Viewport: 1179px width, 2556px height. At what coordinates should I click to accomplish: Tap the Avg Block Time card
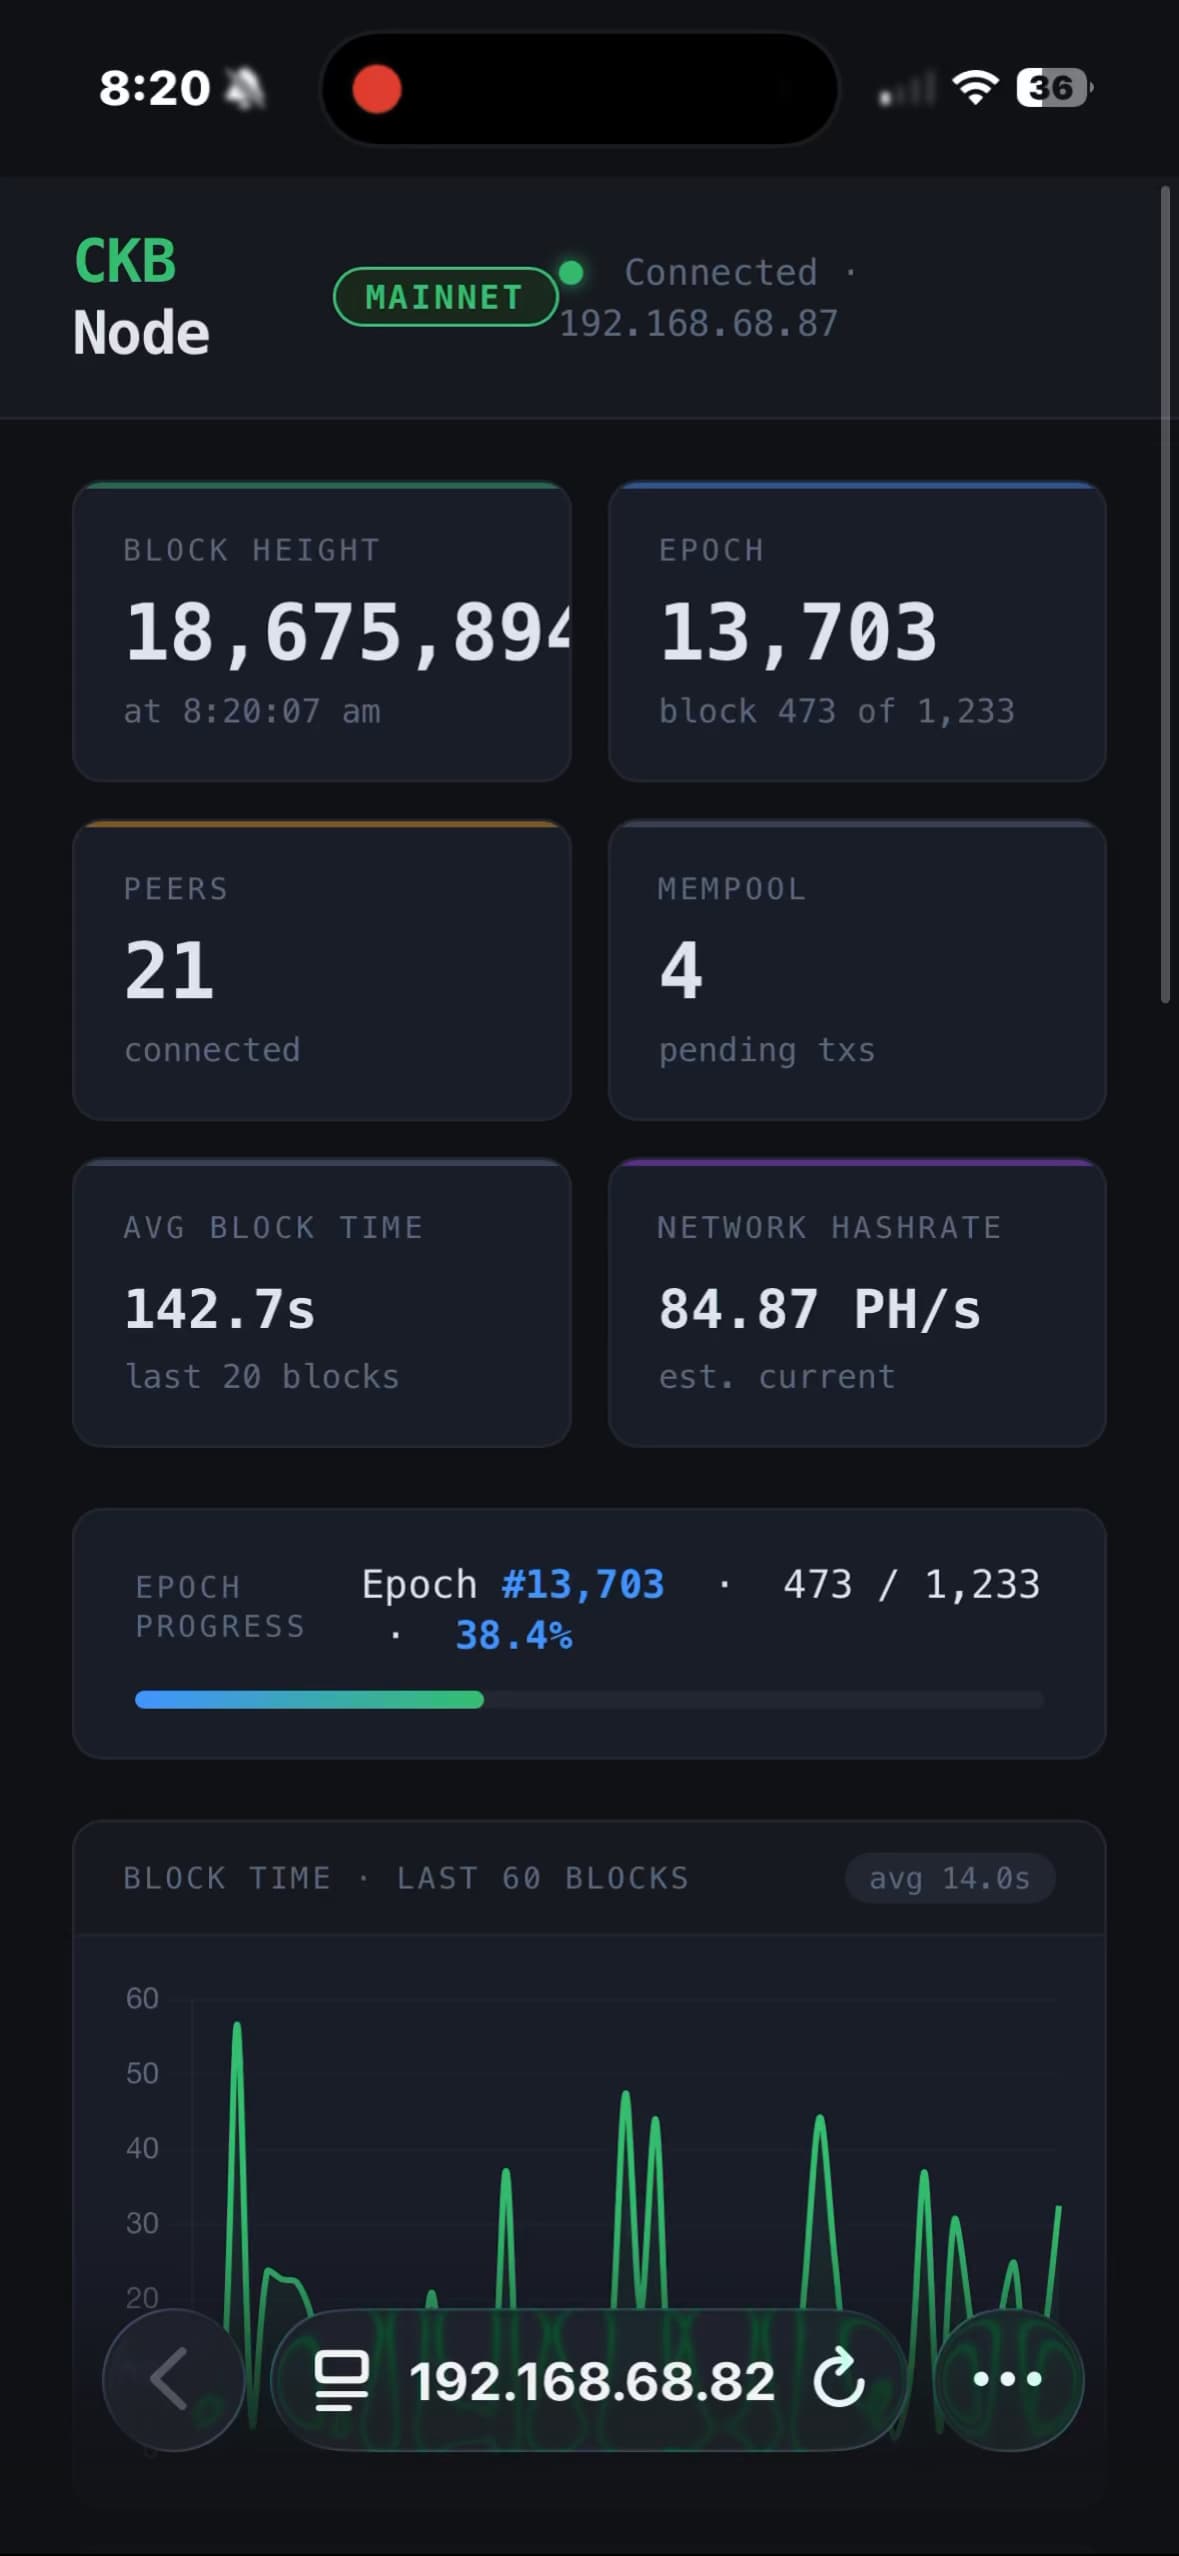[322, 1302]
